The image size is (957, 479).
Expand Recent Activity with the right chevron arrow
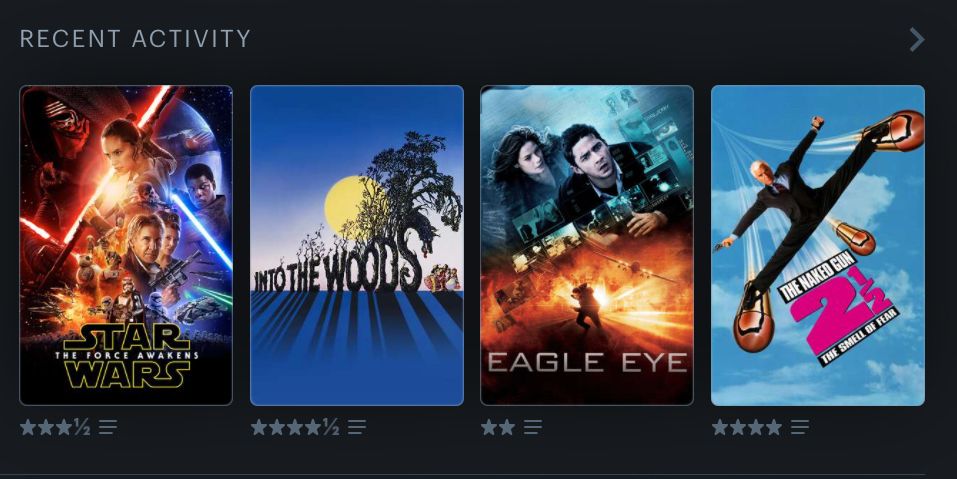917,40
